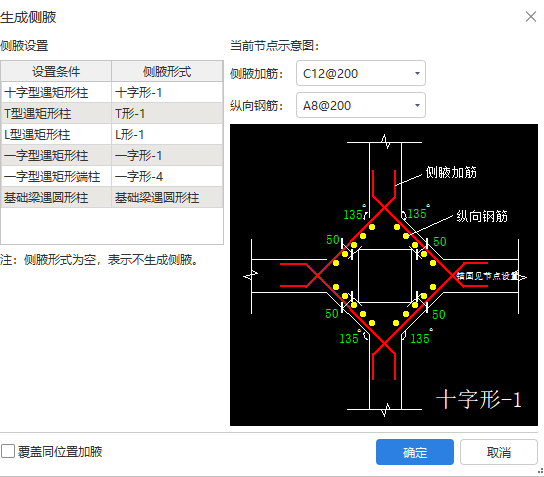The image size is (544, 477).
Task: Click the 纵向钢筋 label in diagram
Action: 482,216
